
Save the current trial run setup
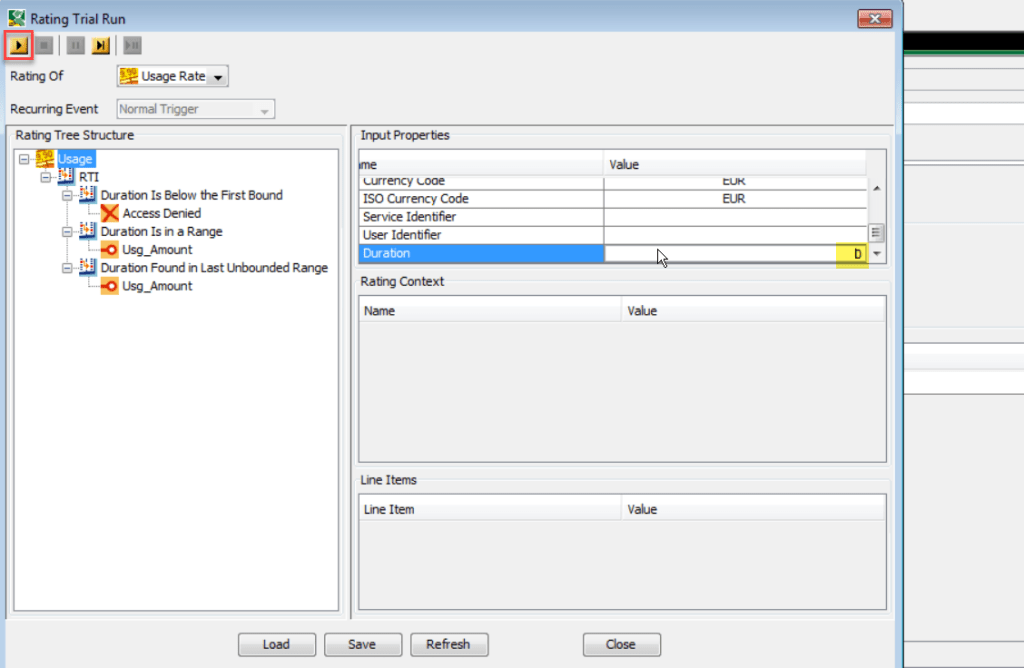(362, 644)
